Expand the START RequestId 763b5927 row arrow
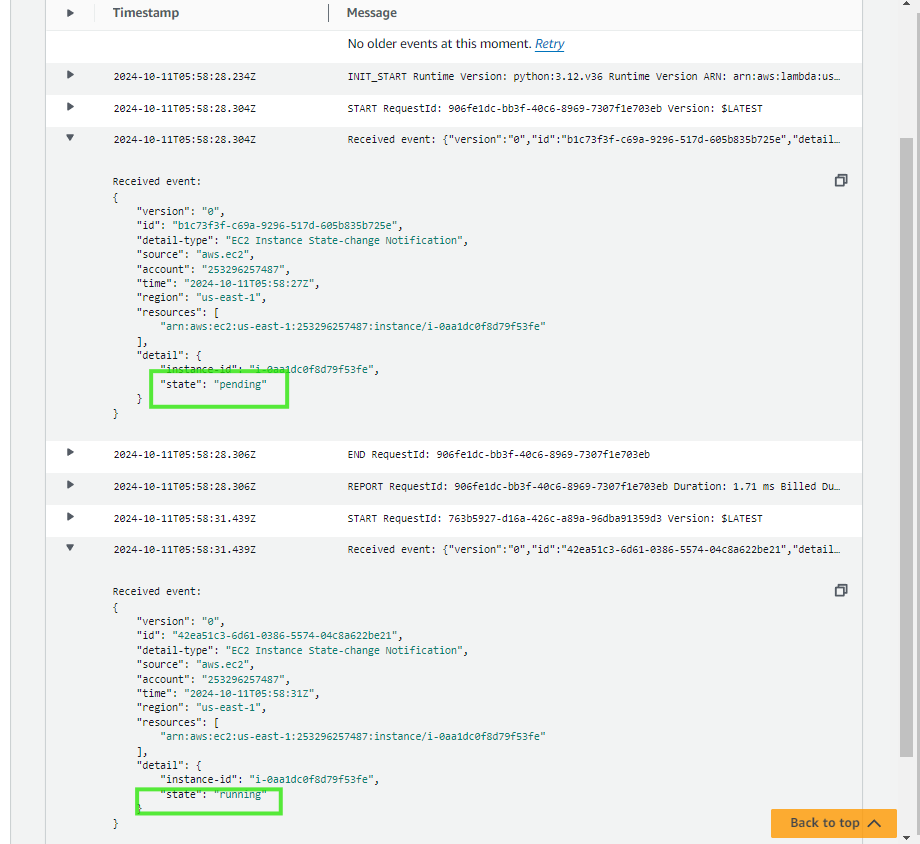 [70, 517]
